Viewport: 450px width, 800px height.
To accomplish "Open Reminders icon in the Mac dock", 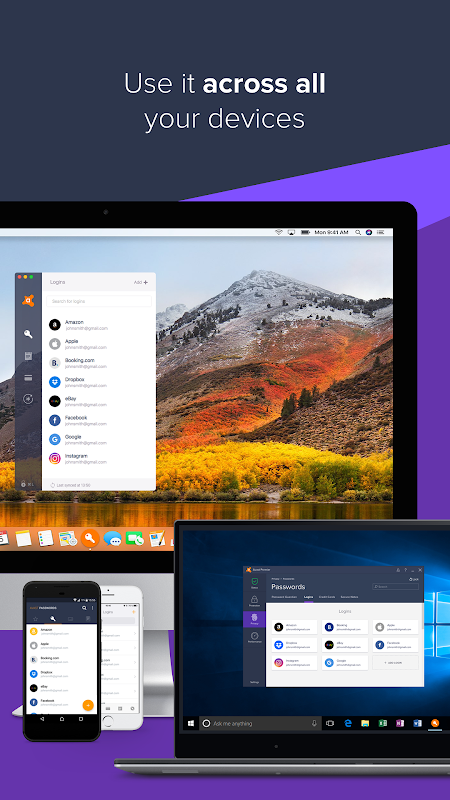I will click(x=45, y=538).
